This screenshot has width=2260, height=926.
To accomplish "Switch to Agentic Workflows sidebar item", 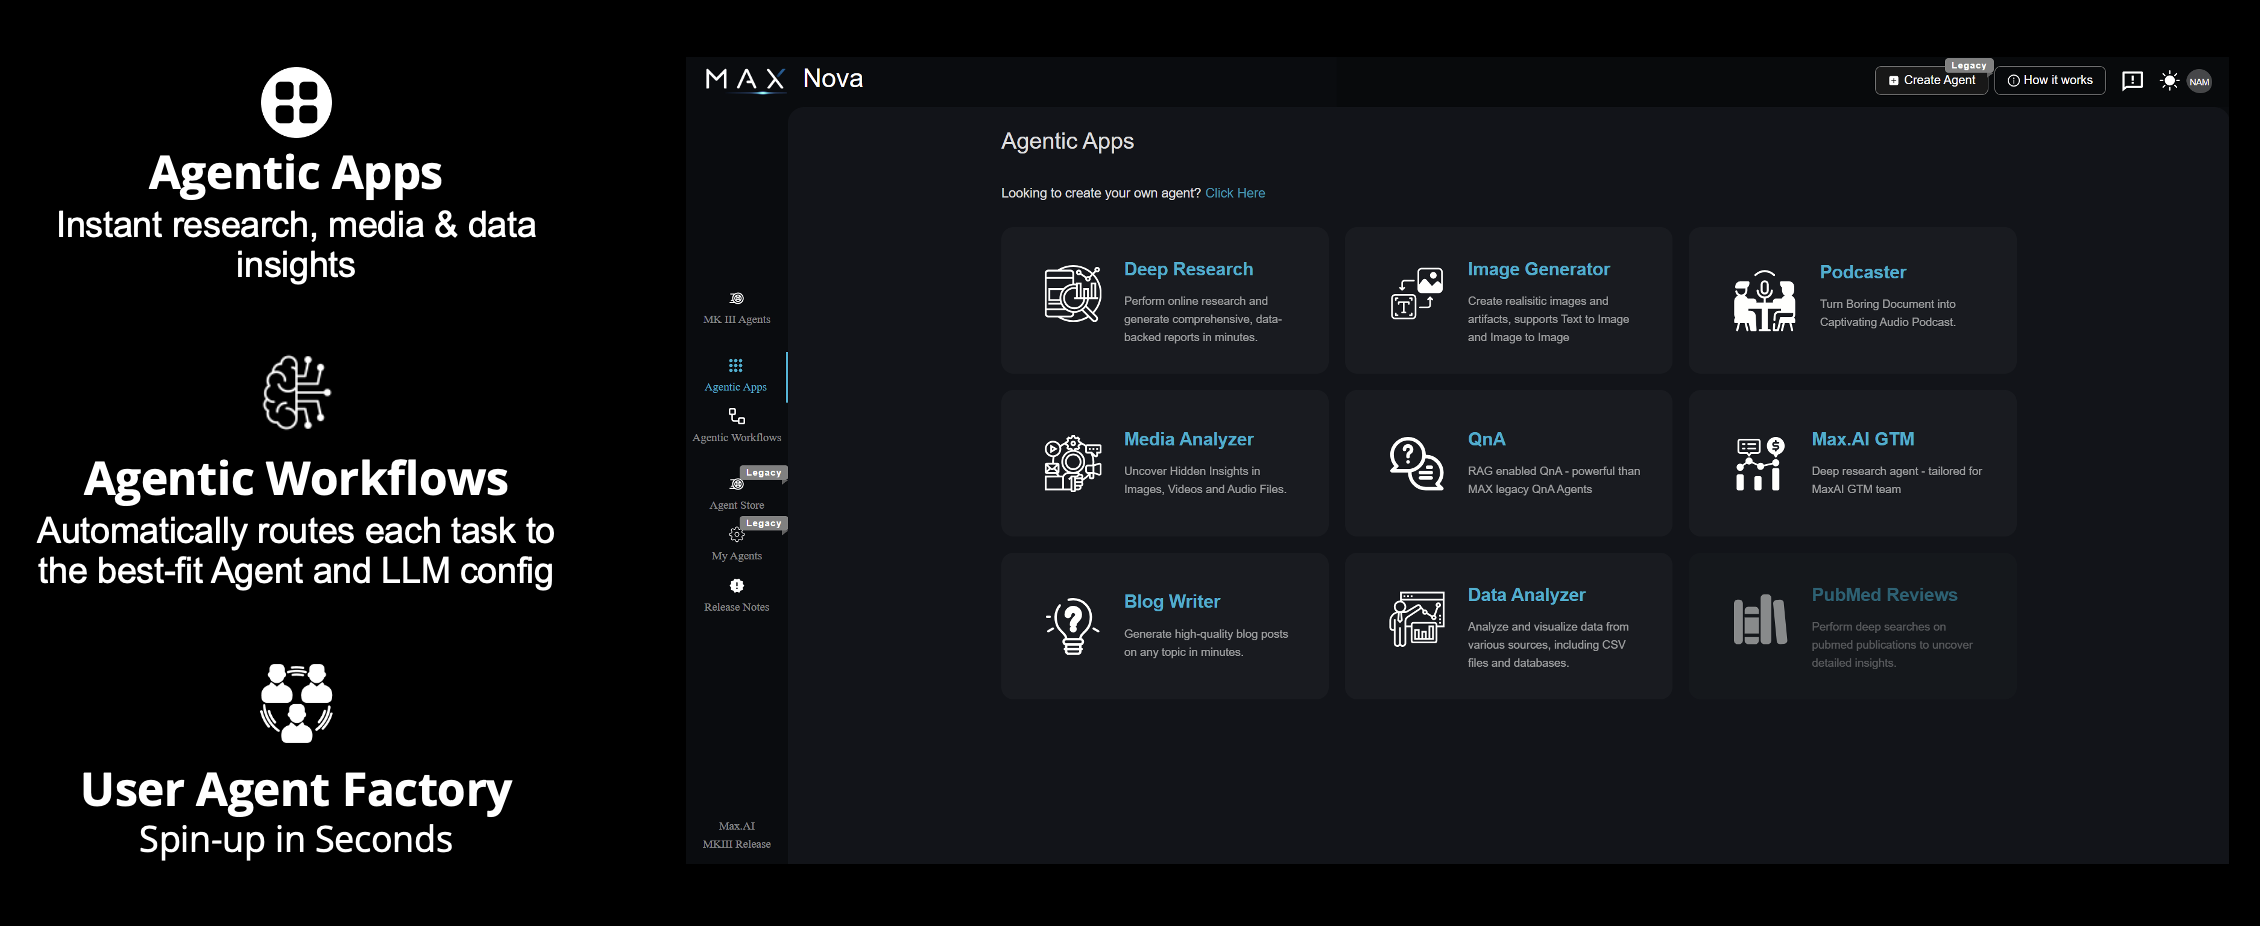I will click(737, 425).
